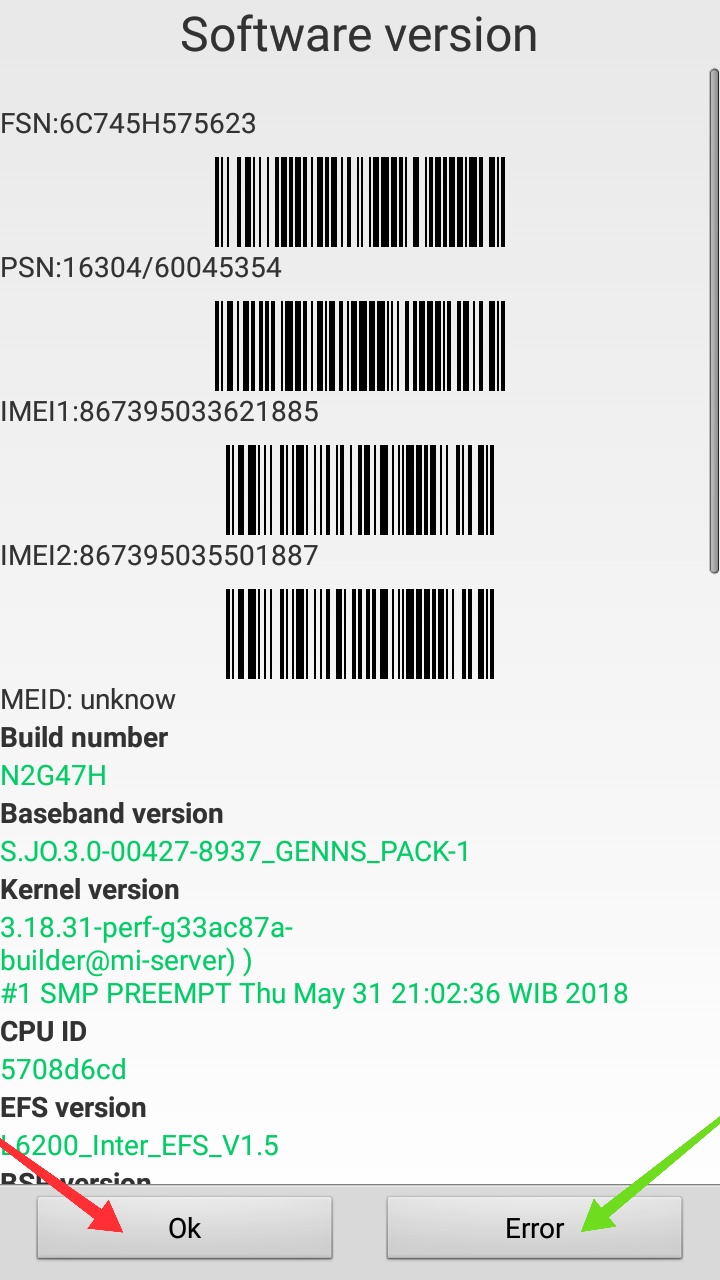Tap the IMEI1 barcode image
Screen dimensions: 720x1280
coord(360,490)
